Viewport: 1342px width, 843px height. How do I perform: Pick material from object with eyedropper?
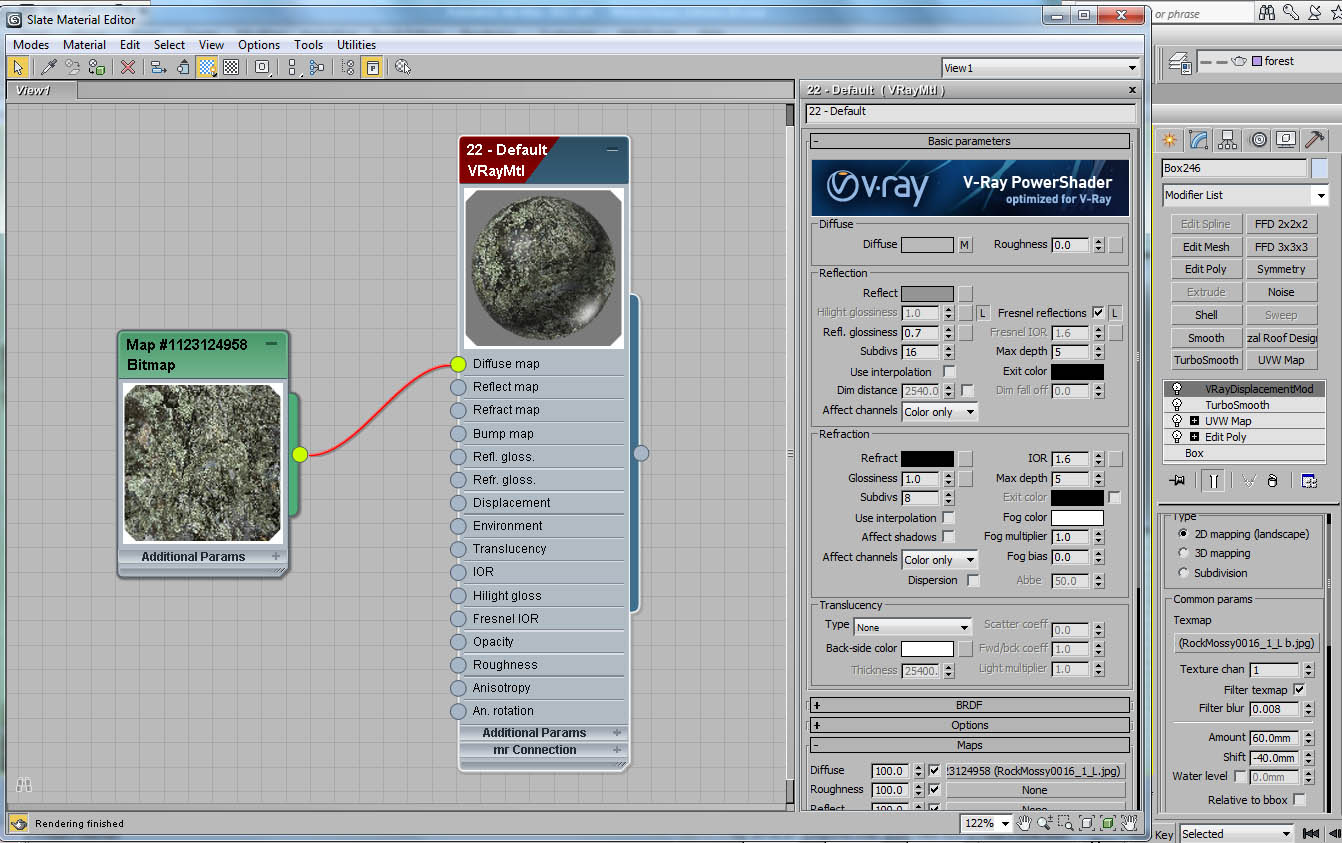(x=48, y=67)
